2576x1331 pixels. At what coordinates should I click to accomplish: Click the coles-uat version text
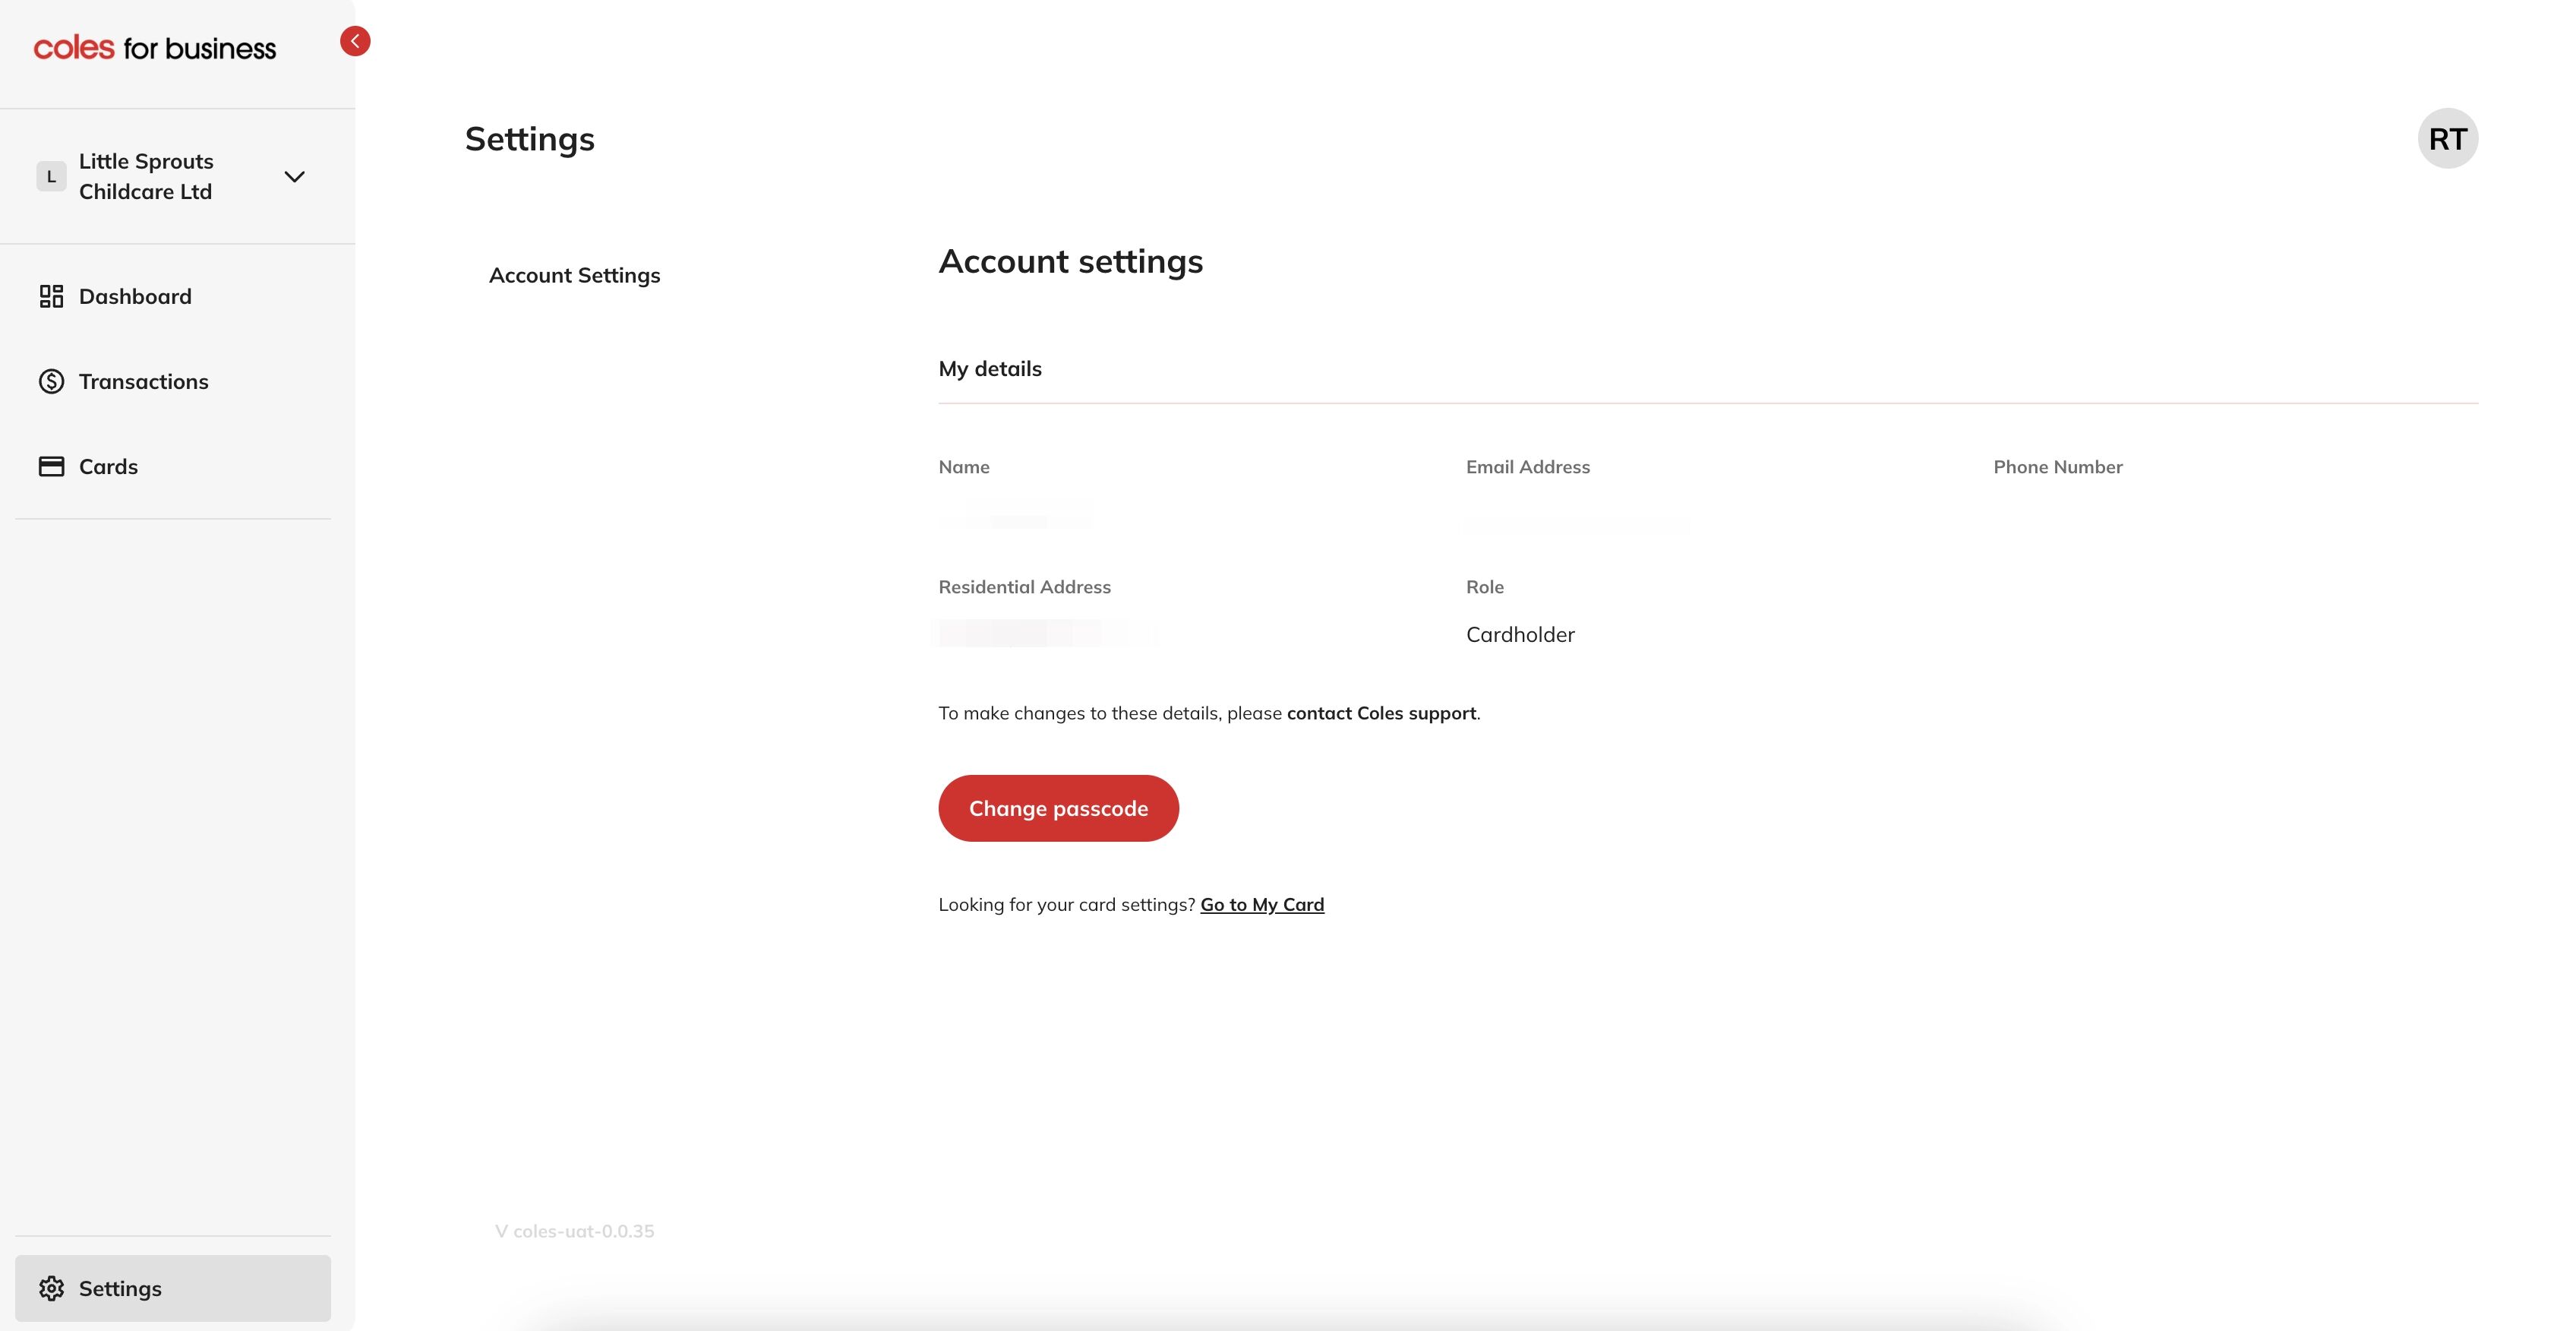[575, 1231]
